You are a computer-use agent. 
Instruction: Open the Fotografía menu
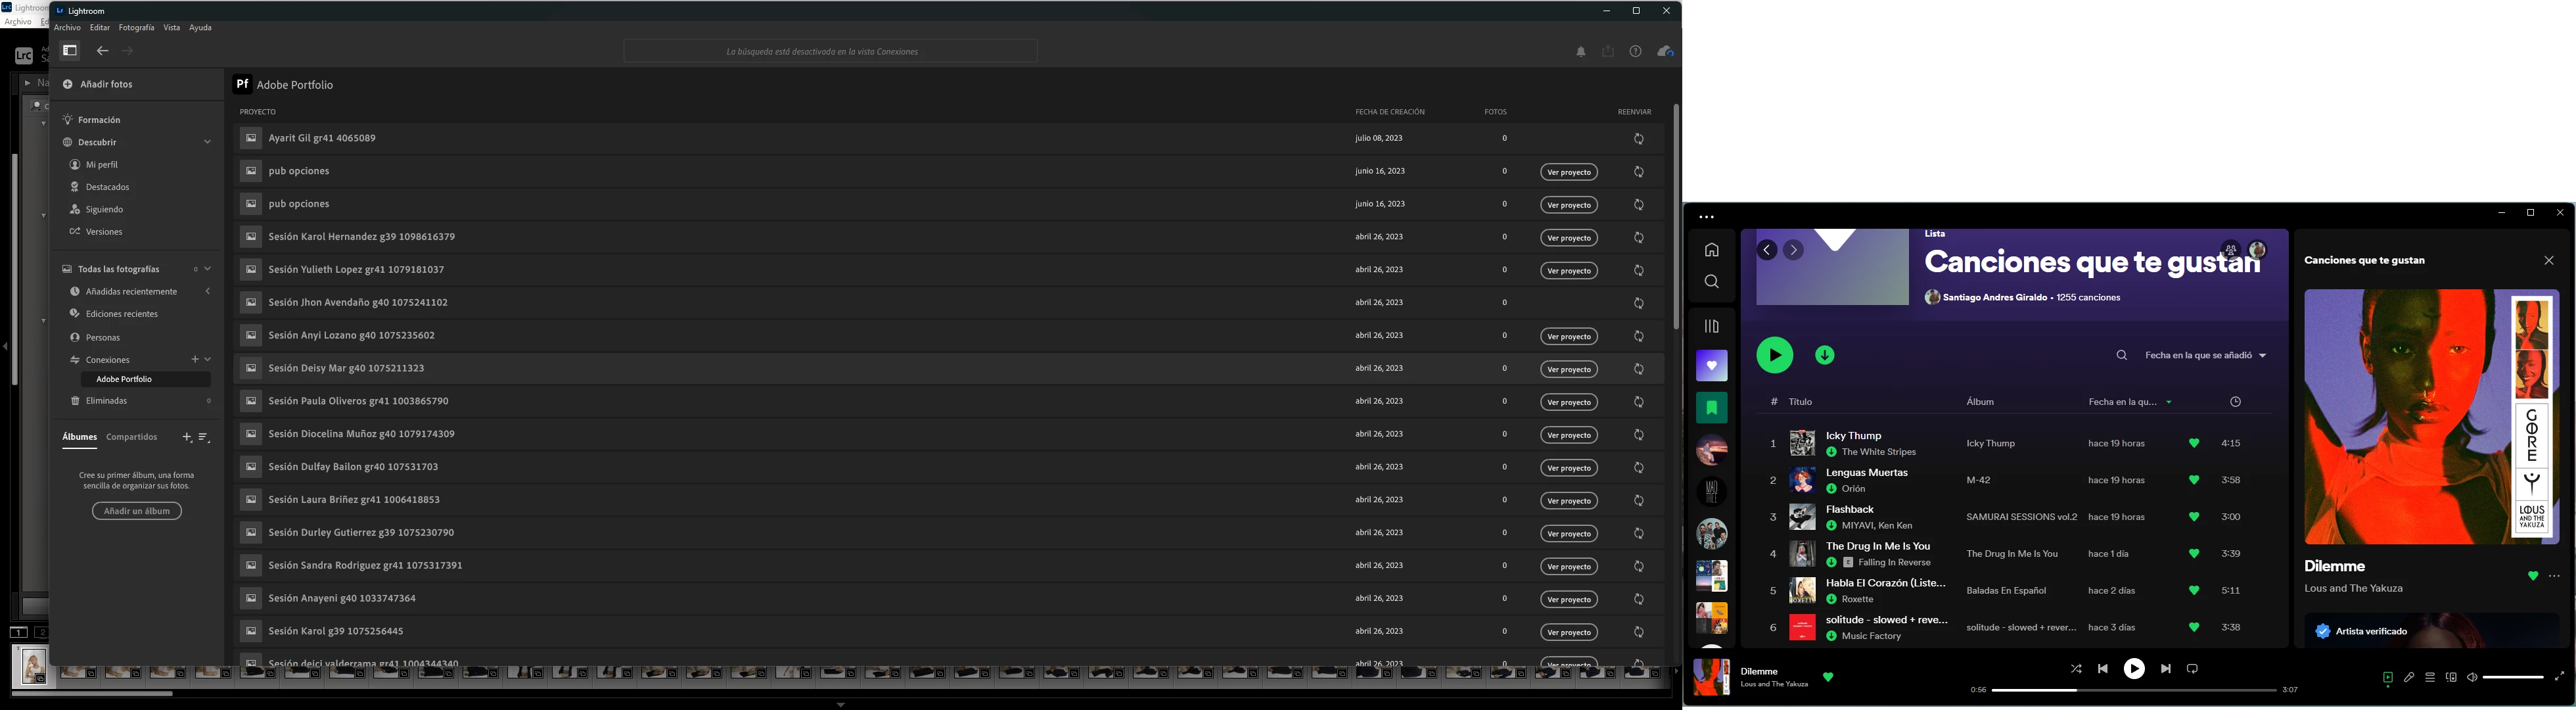point(136,28)
